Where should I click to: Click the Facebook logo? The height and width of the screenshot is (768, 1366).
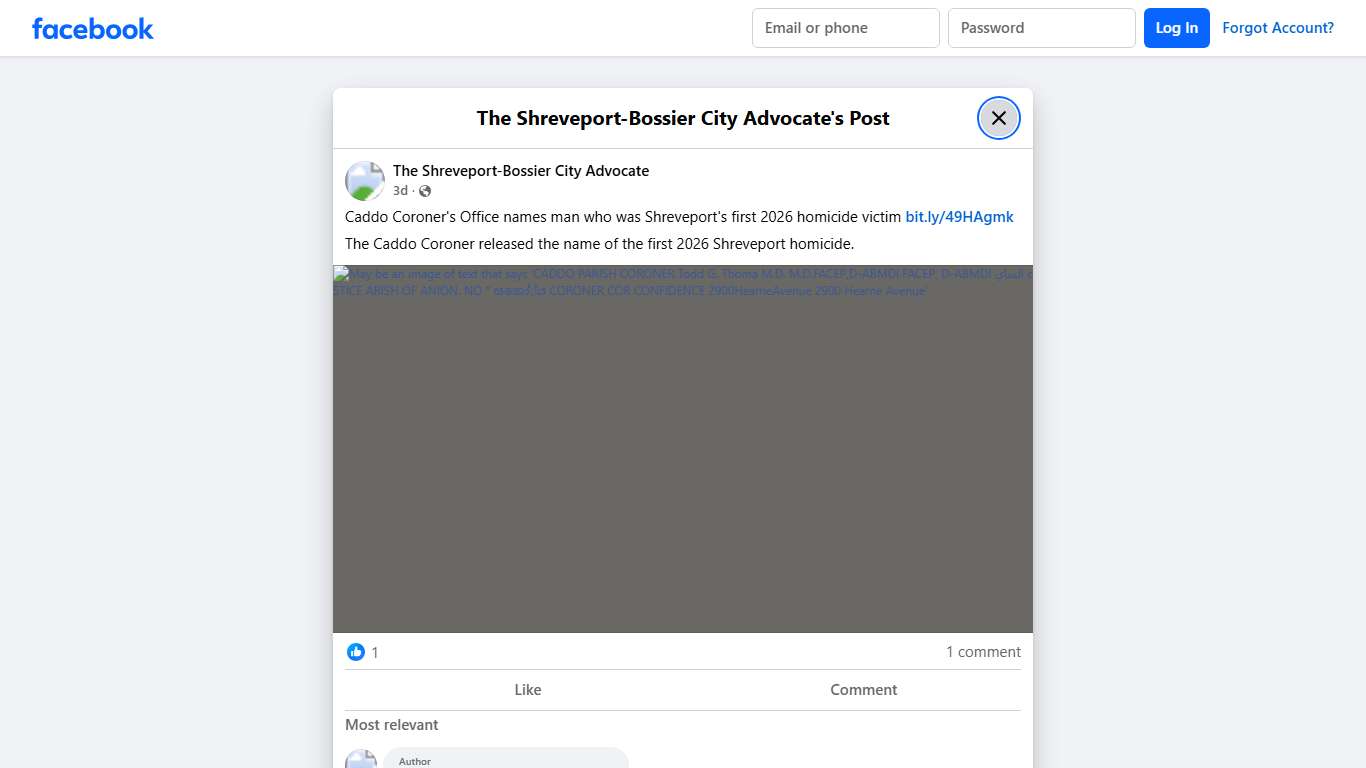tap(92, 28)
